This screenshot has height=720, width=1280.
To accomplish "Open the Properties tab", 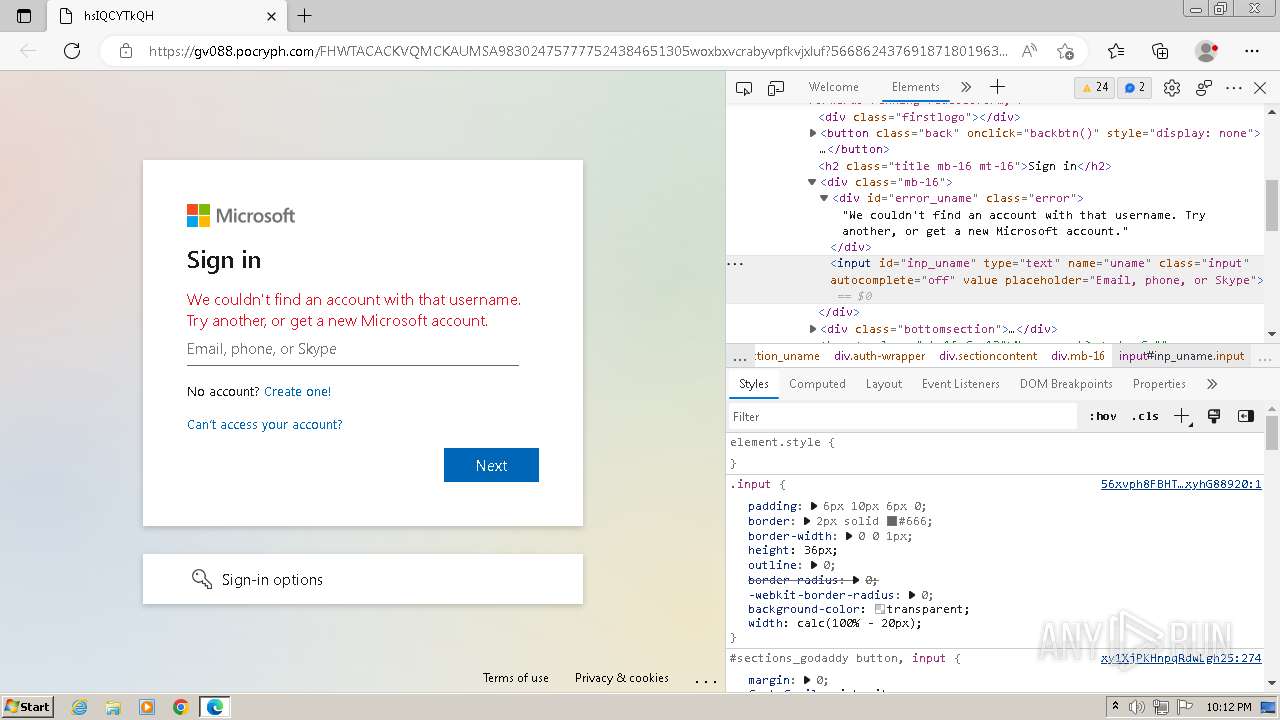I will click(x=1159, y=384).
